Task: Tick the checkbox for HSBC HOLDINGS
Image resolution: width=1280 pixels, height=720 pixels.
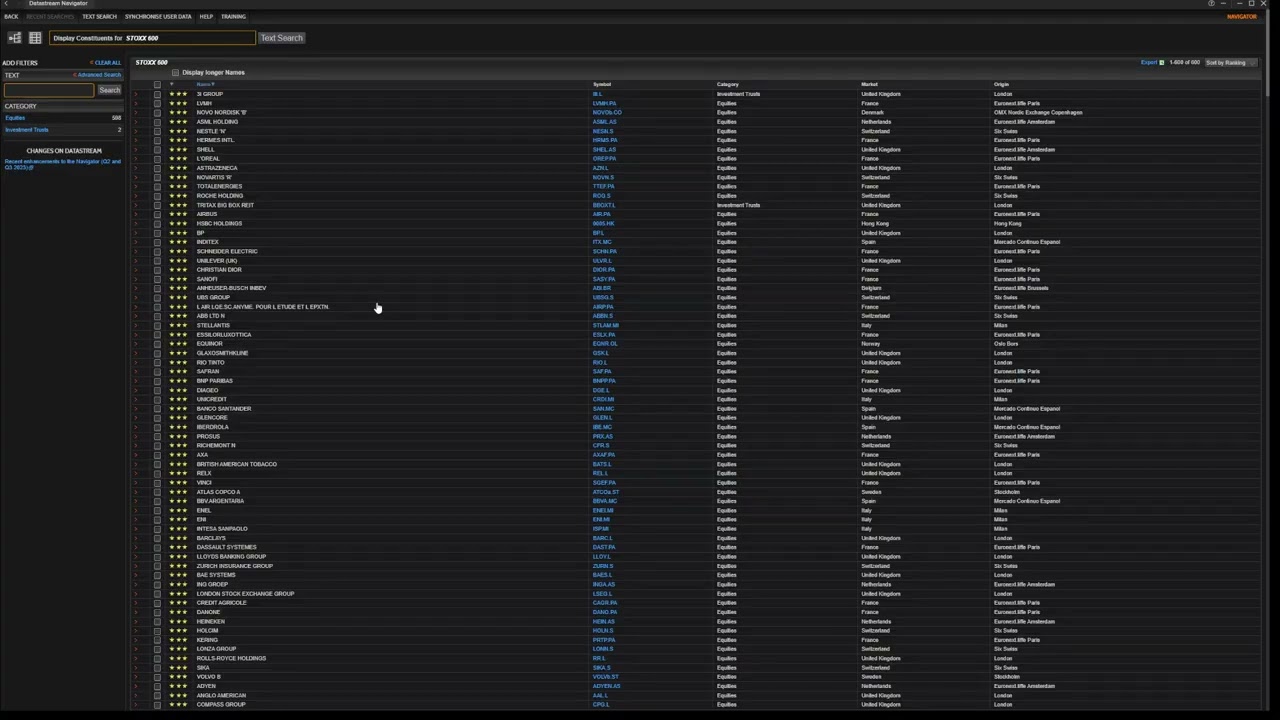Action: 157,223
